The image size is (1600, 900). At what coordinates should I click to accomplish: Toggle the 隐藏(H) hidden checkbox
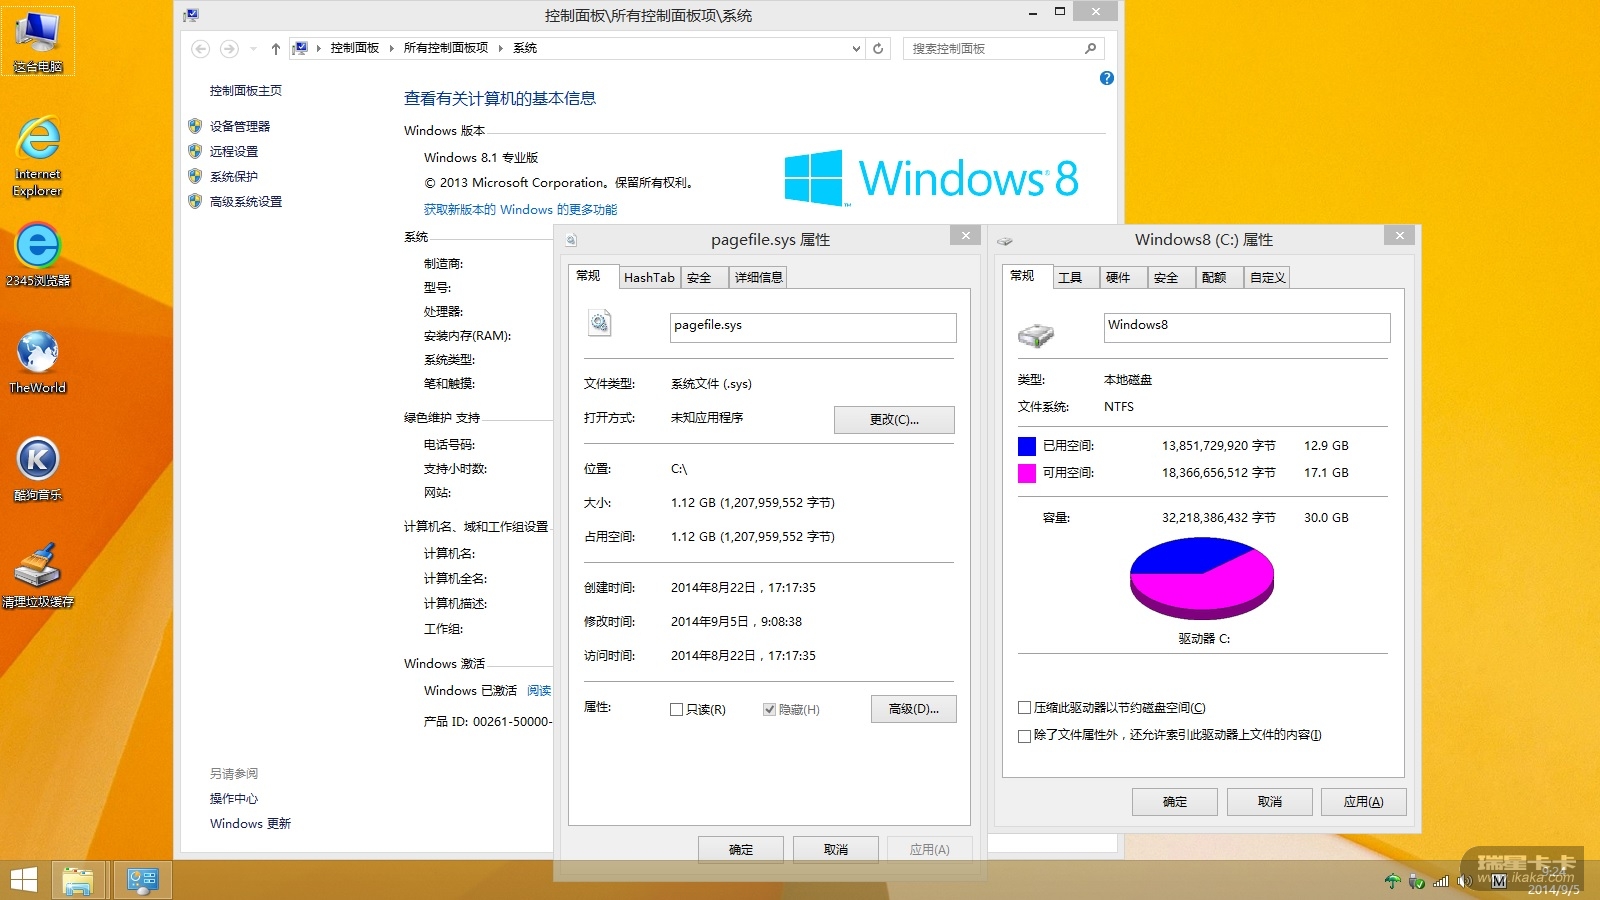(x=769, y=709)
